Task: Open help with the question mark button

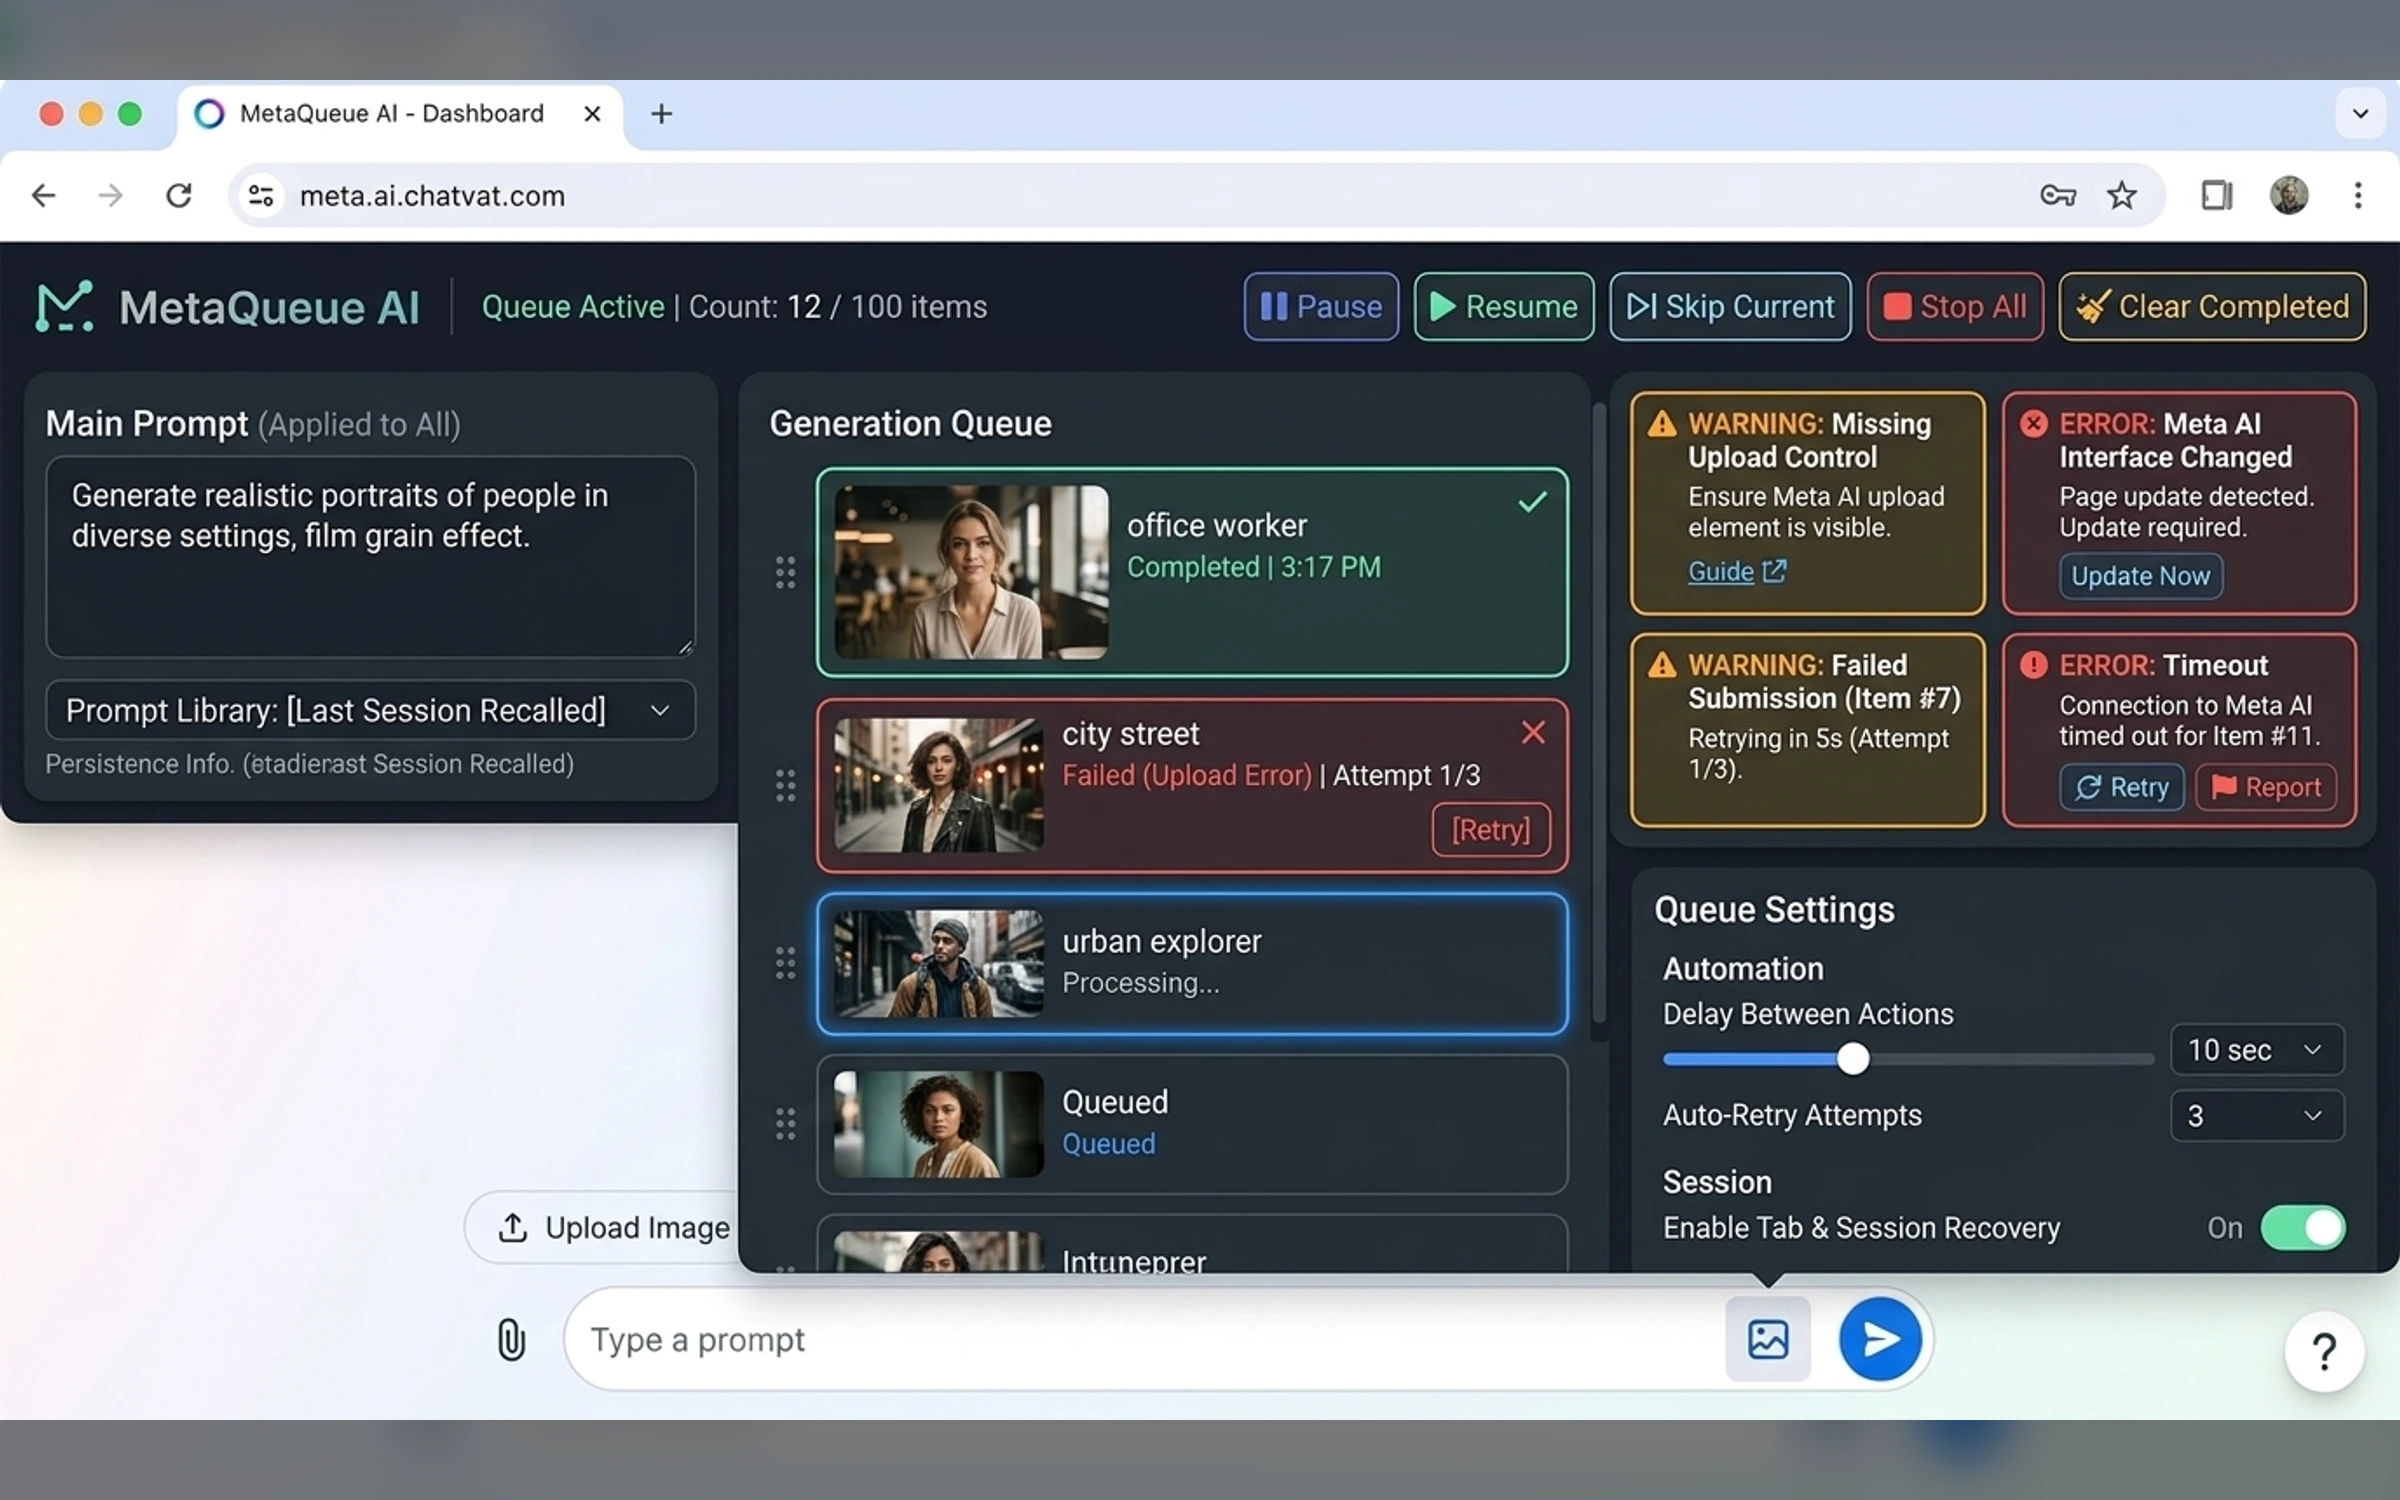Action: (x=2324, y=1352)
